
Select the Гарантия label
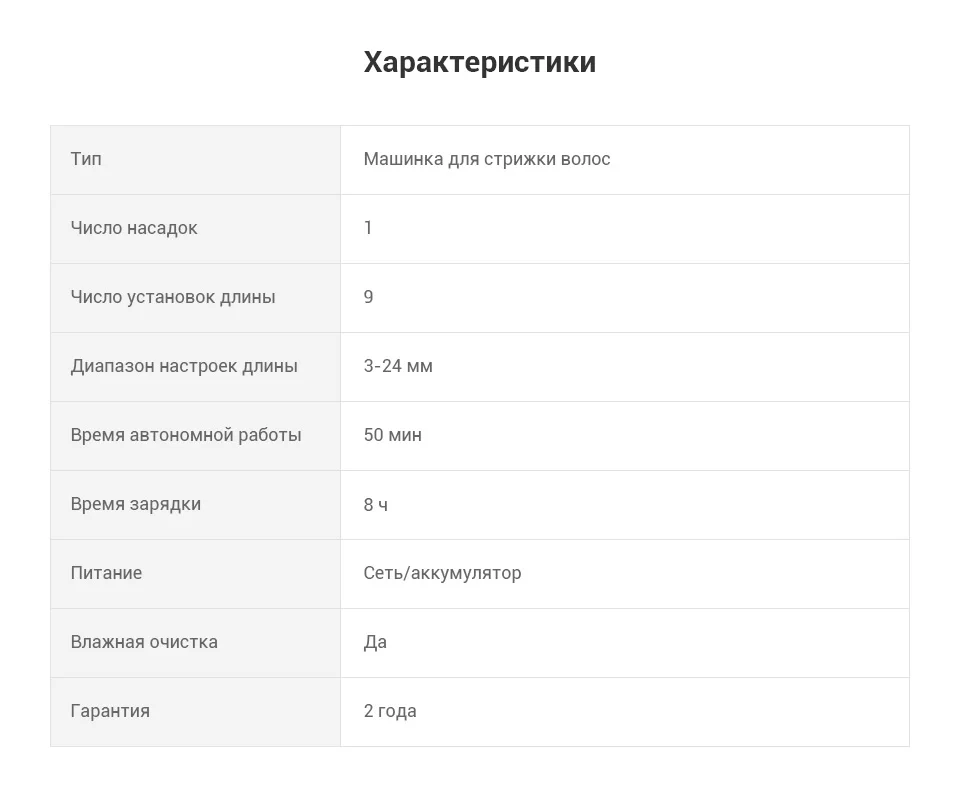[110, 712]
